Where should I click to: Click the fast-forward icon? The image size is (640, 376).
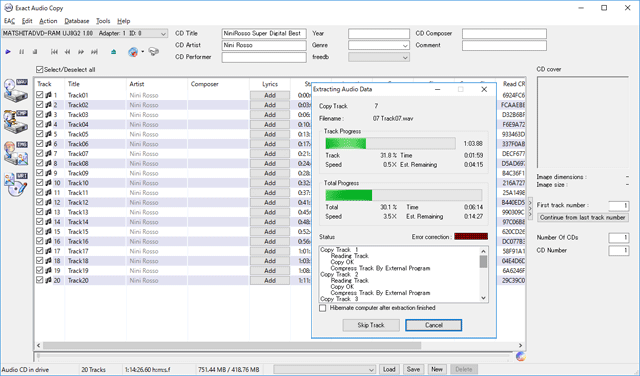pos(81,52)
